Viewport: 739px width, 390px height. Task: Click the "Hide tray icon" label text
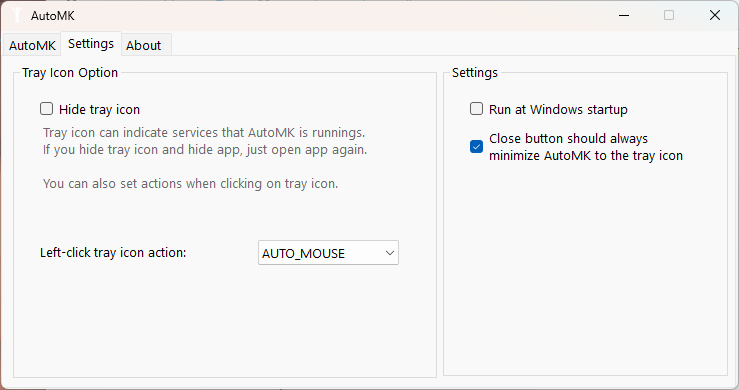click(x=99, y=109)
